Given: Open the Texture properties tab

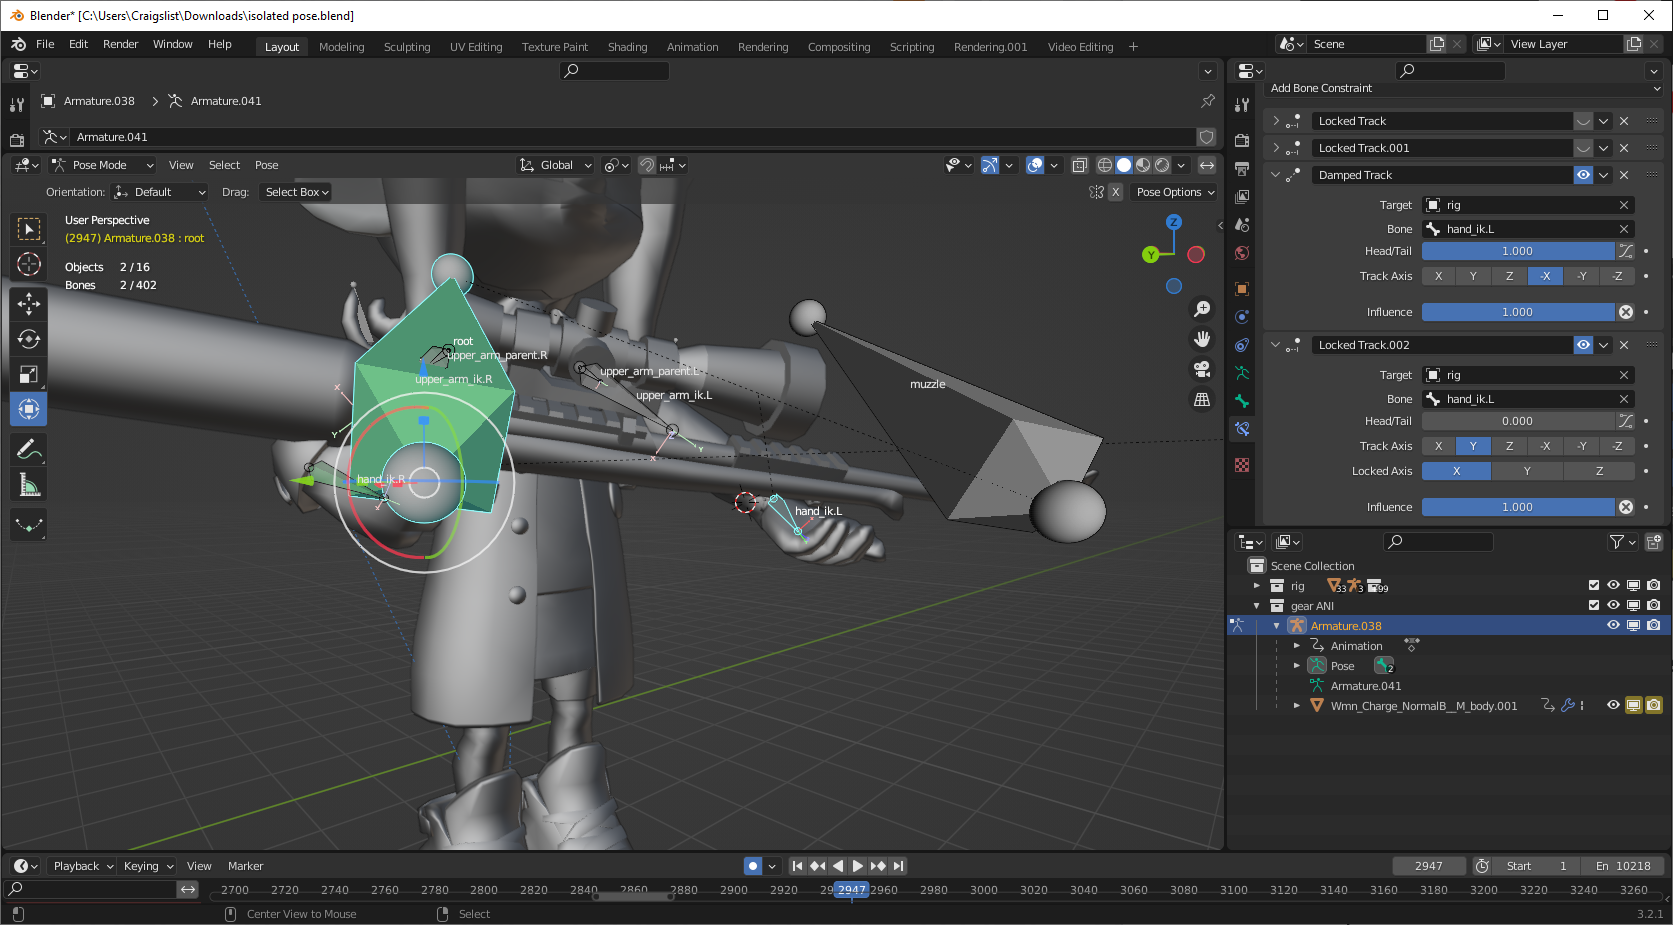Looking at the screenshot, I should (1242, 465).
